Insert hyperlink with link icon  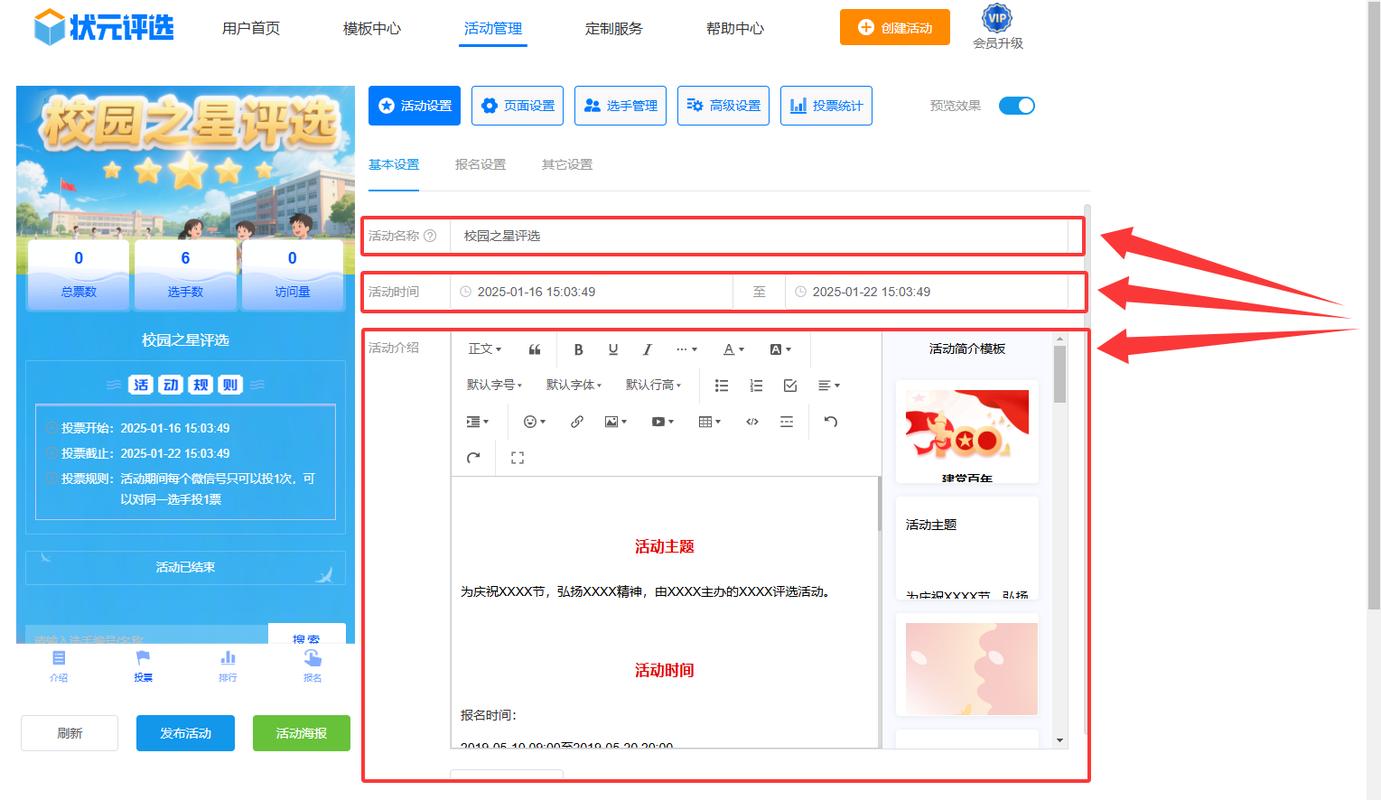click(x=577, y=422)
